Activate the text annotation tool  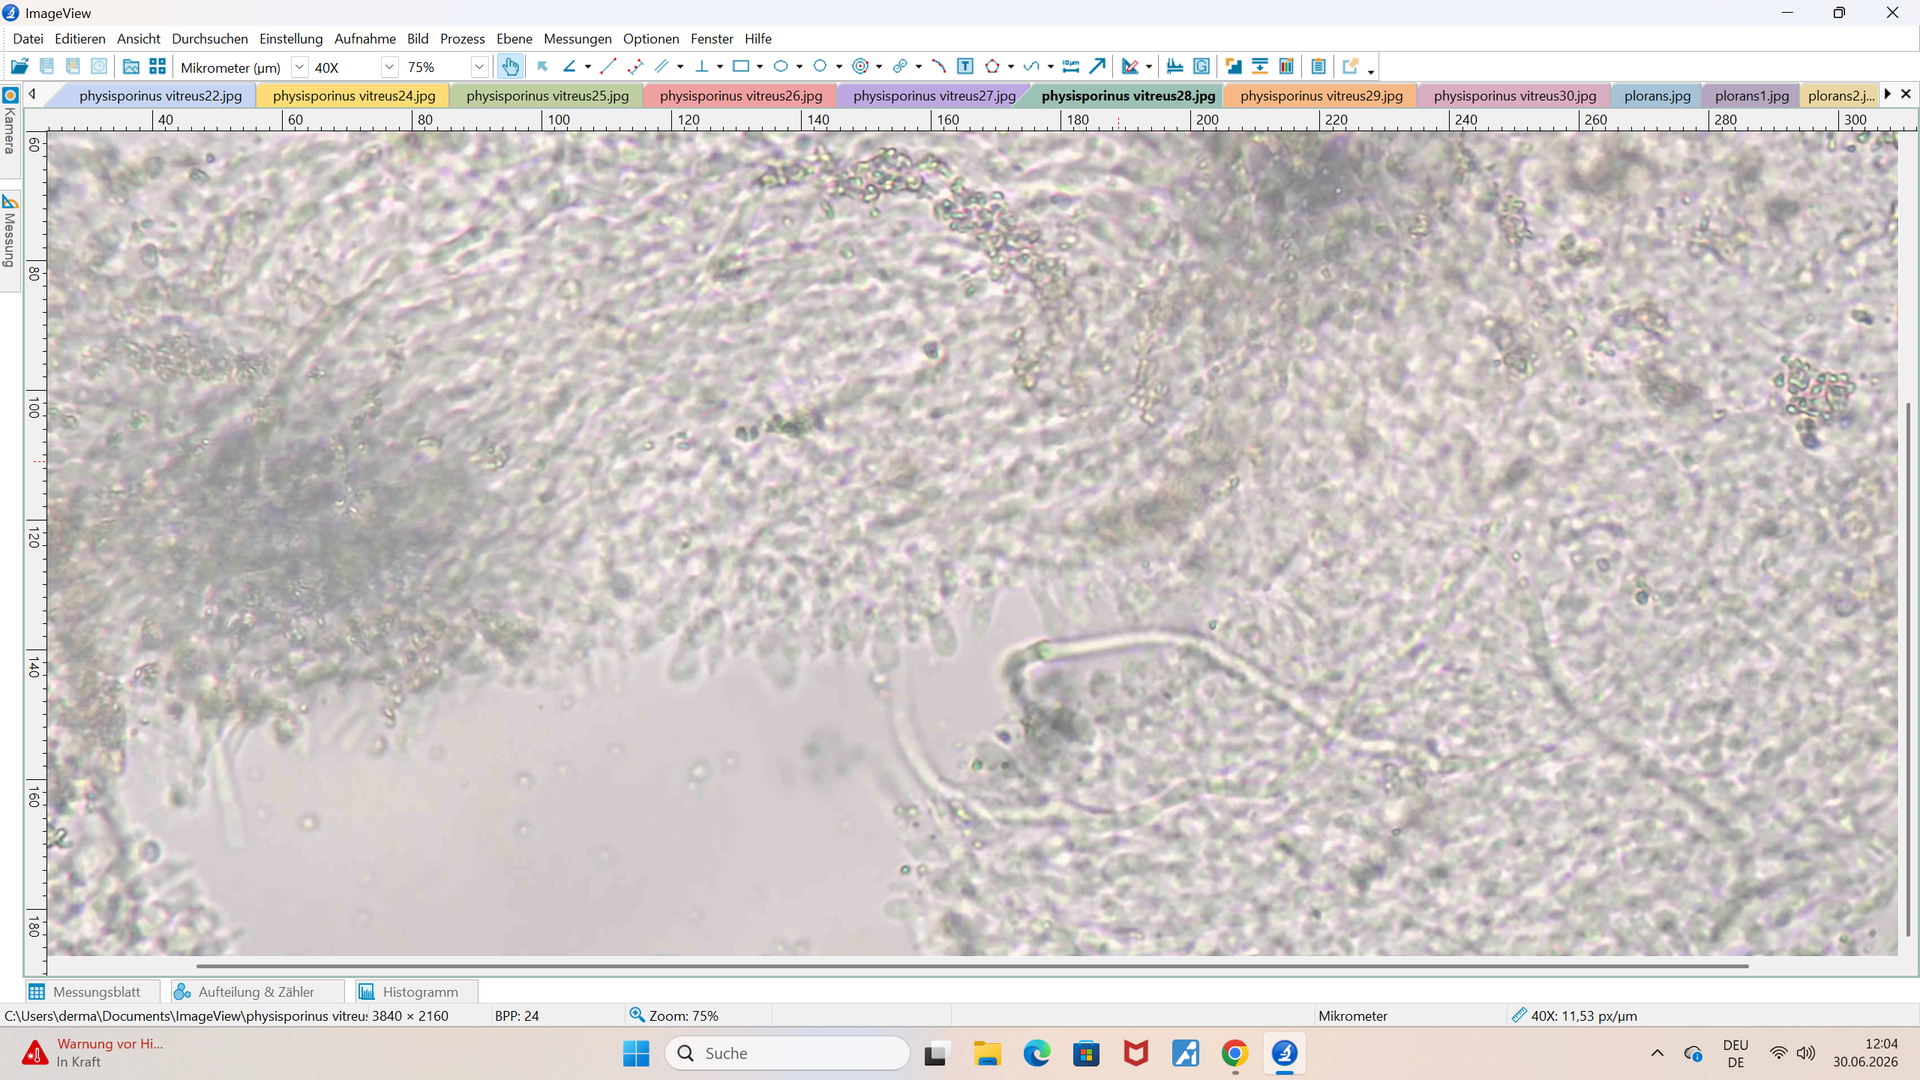(965, 67)
